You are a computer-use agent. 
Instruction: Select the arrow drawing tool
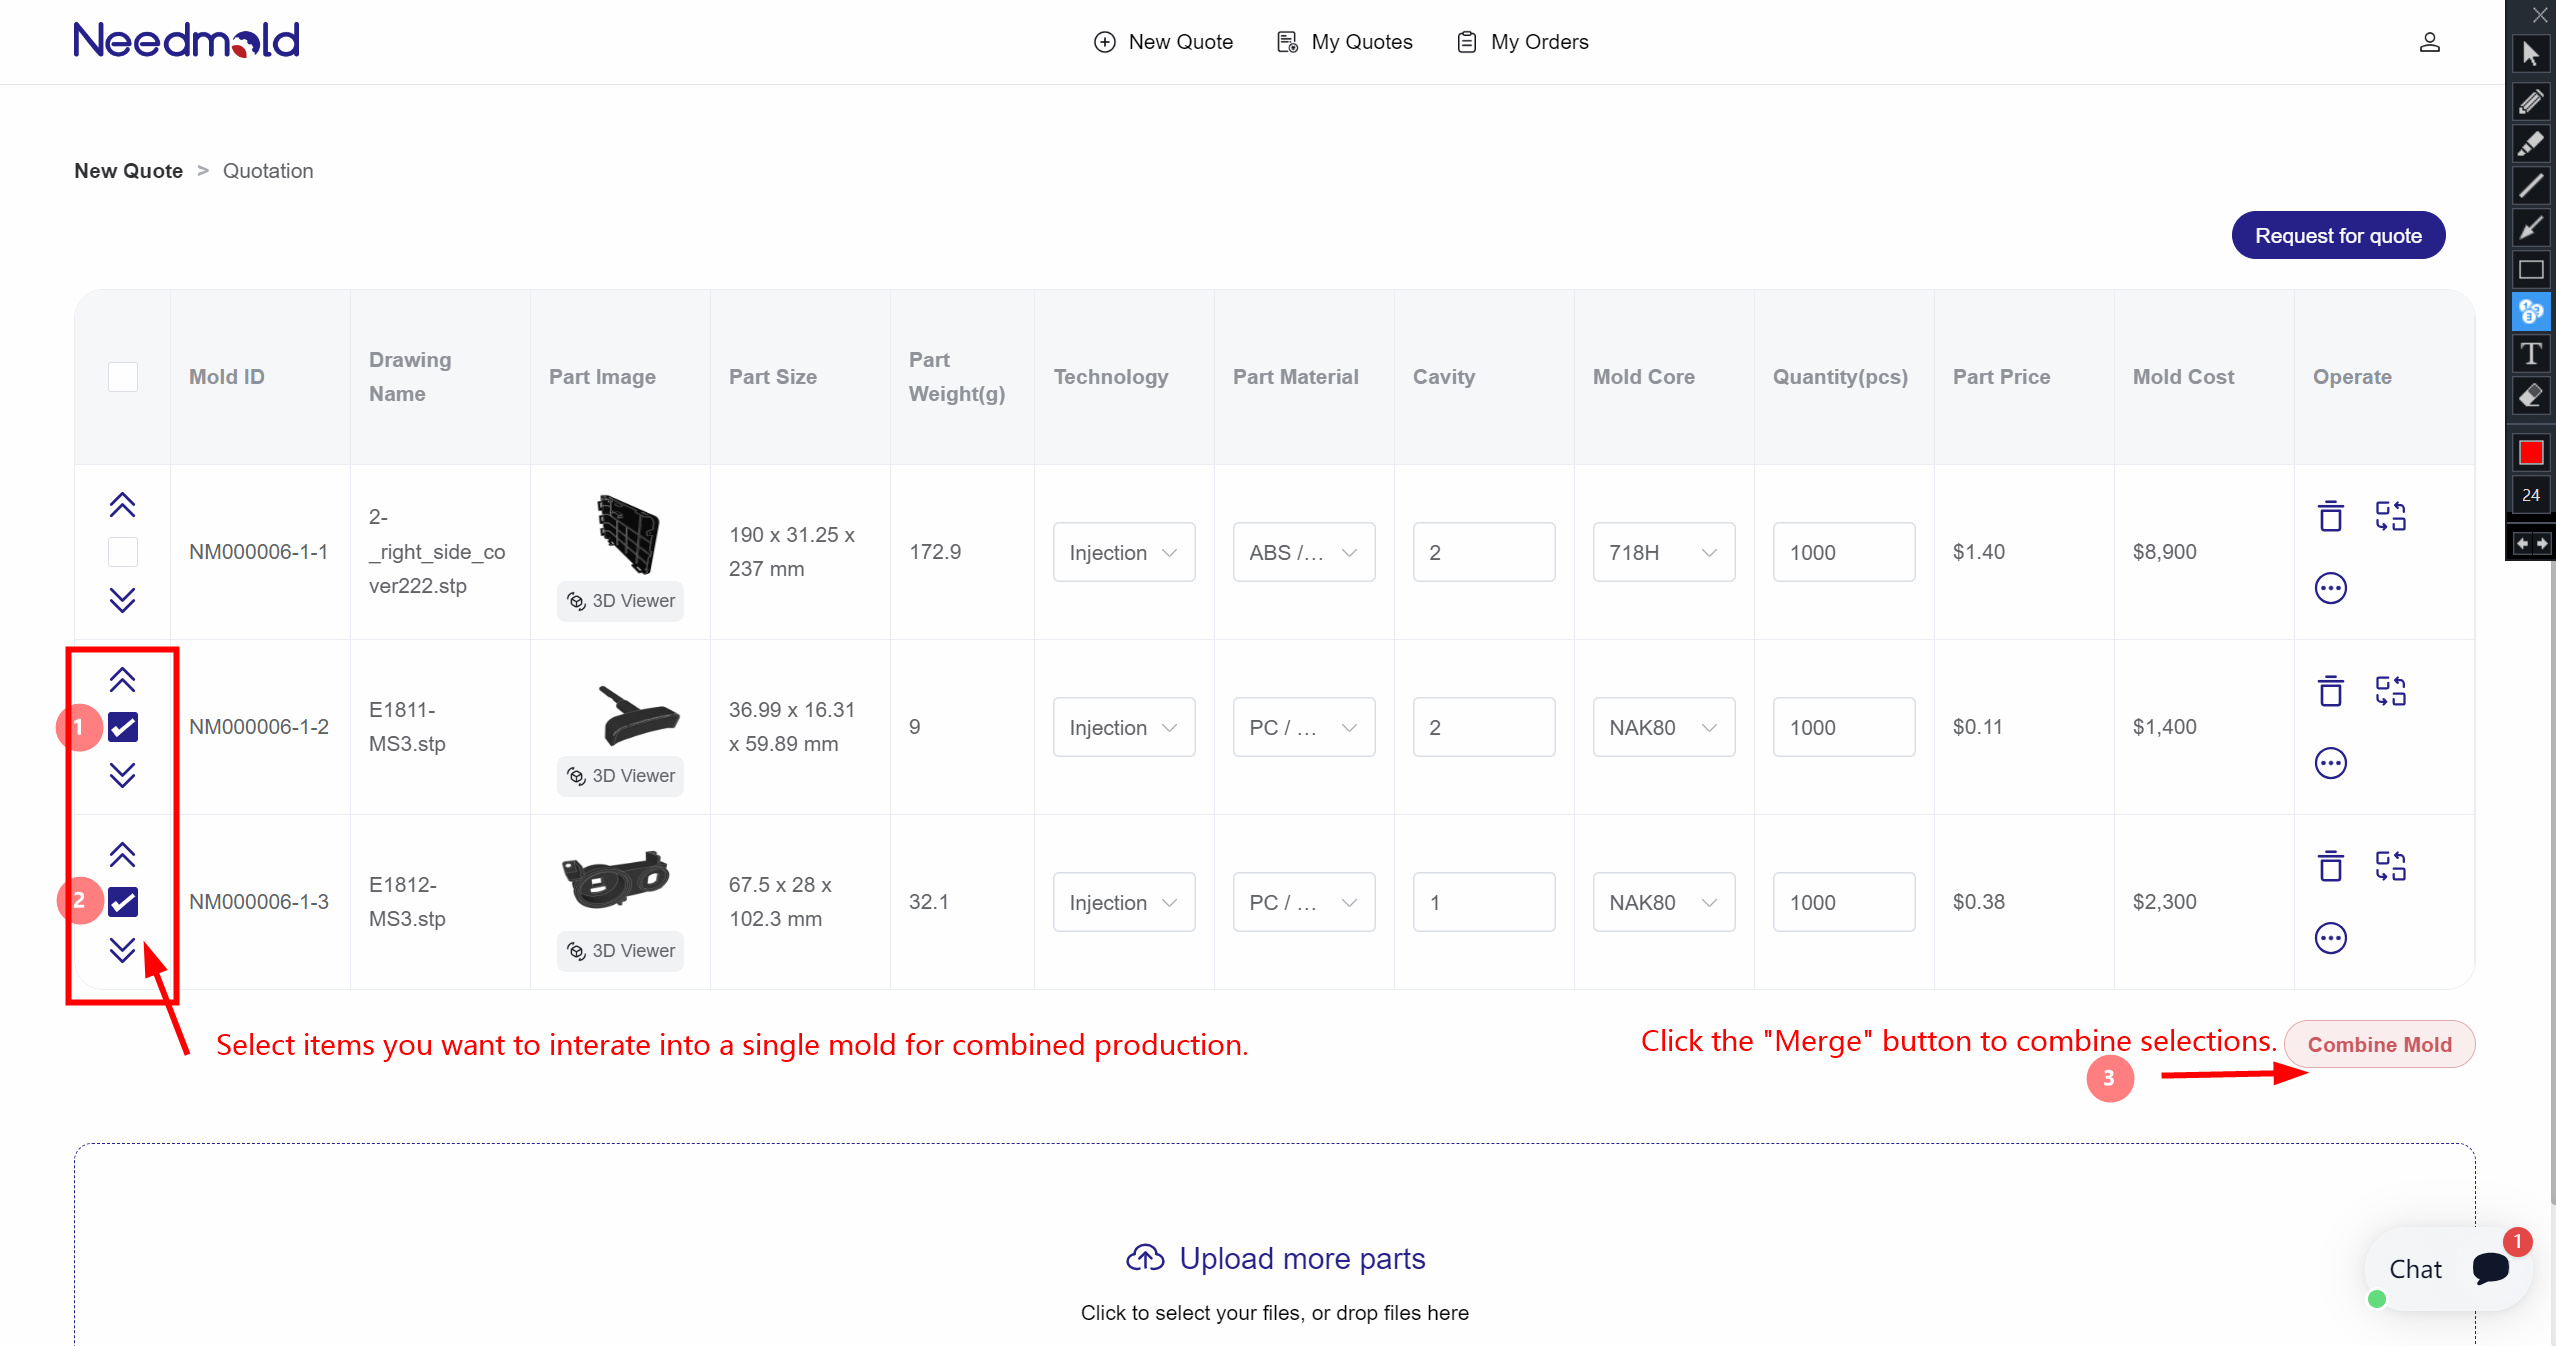(2531, 228)
